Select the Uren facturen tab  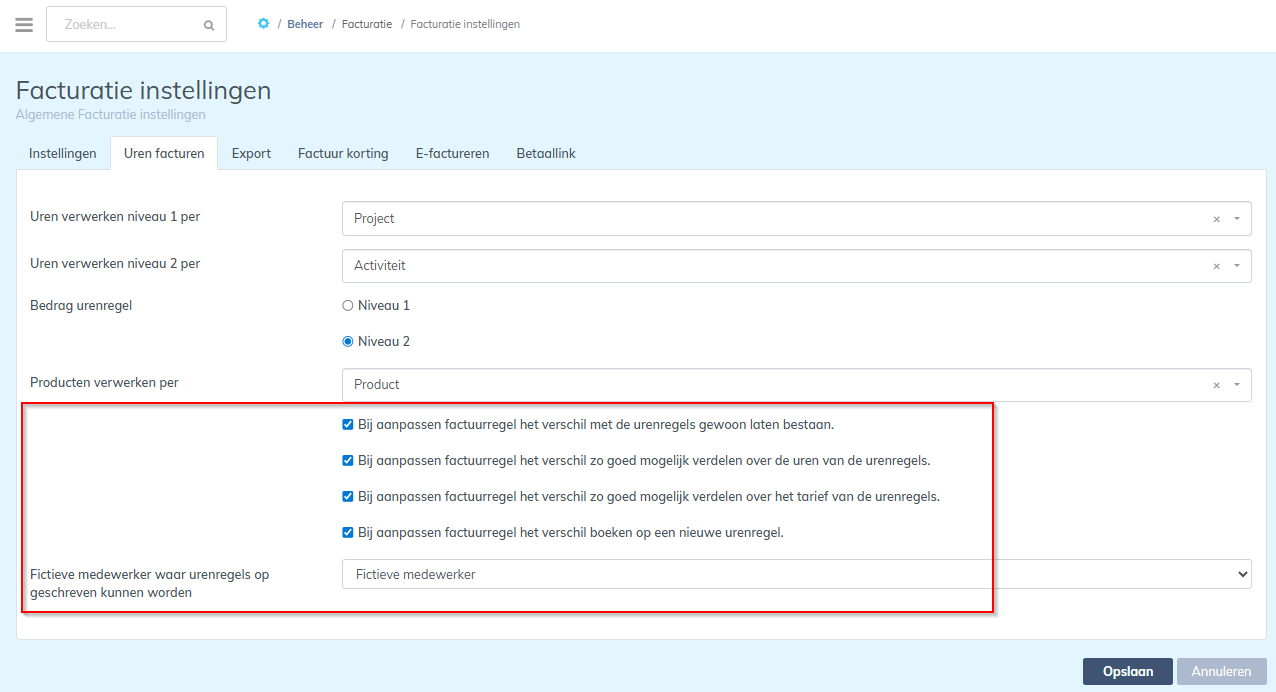pos(164,153)
